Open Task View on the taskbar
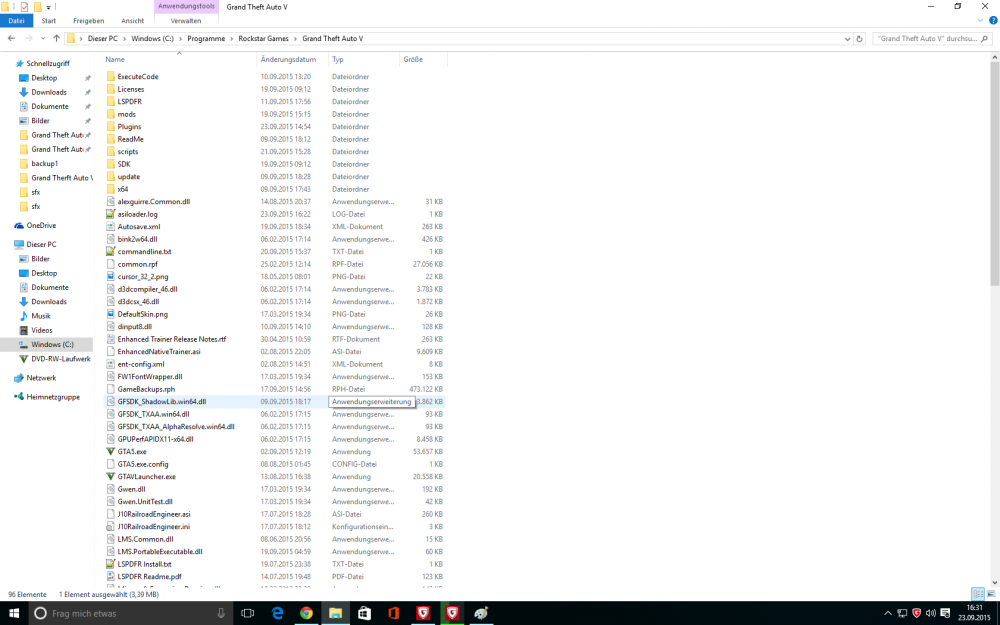This screenshot has width=1000, height=625. (x=247, y=613)
